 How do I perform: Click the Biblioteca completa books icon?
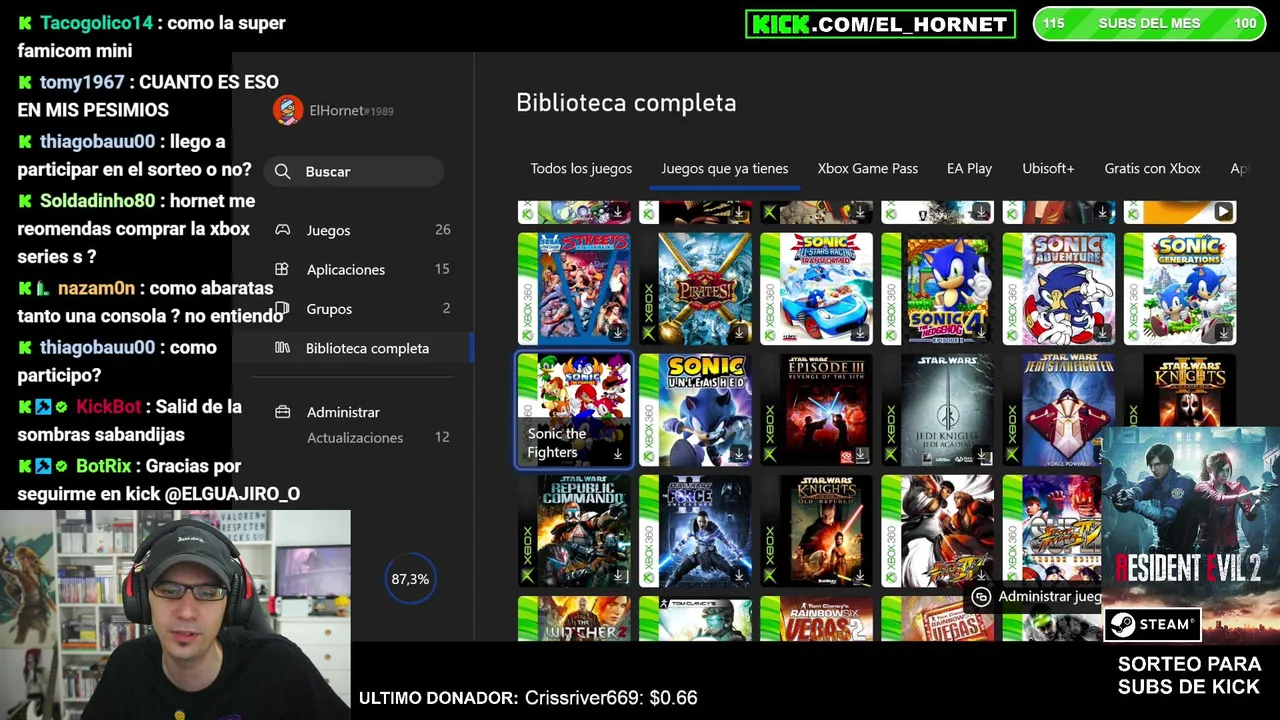[283, 348]
